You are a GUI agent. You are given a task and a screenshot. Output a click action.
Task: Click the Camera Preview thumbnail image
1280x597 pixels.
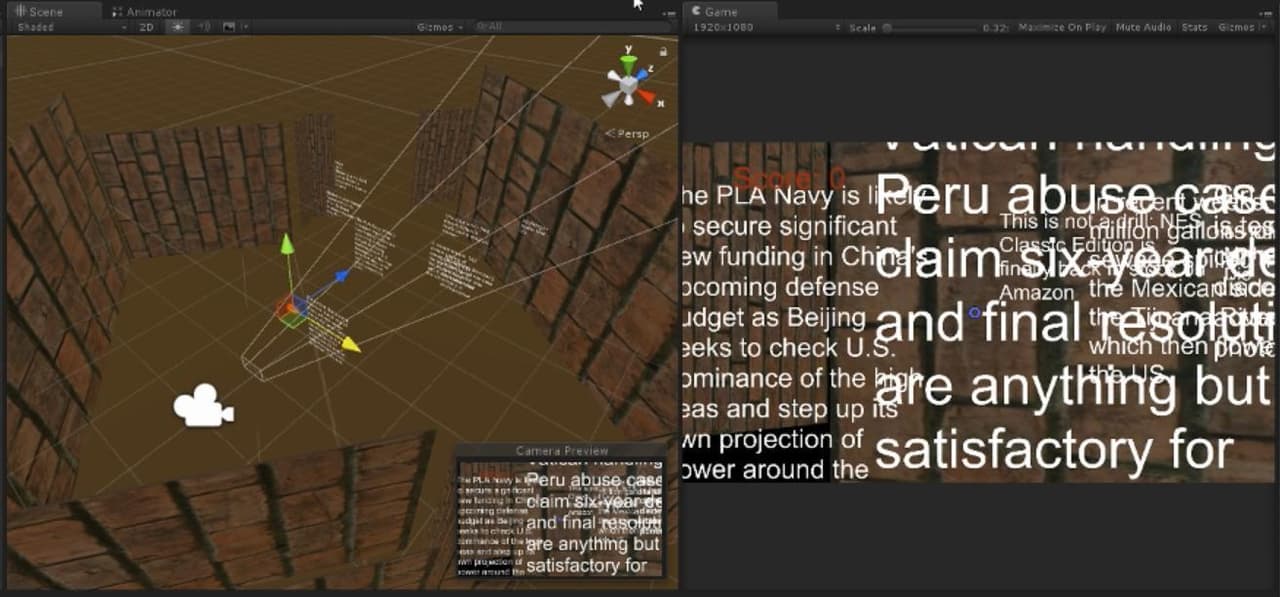pyautogui.click(x=561, y=517)
